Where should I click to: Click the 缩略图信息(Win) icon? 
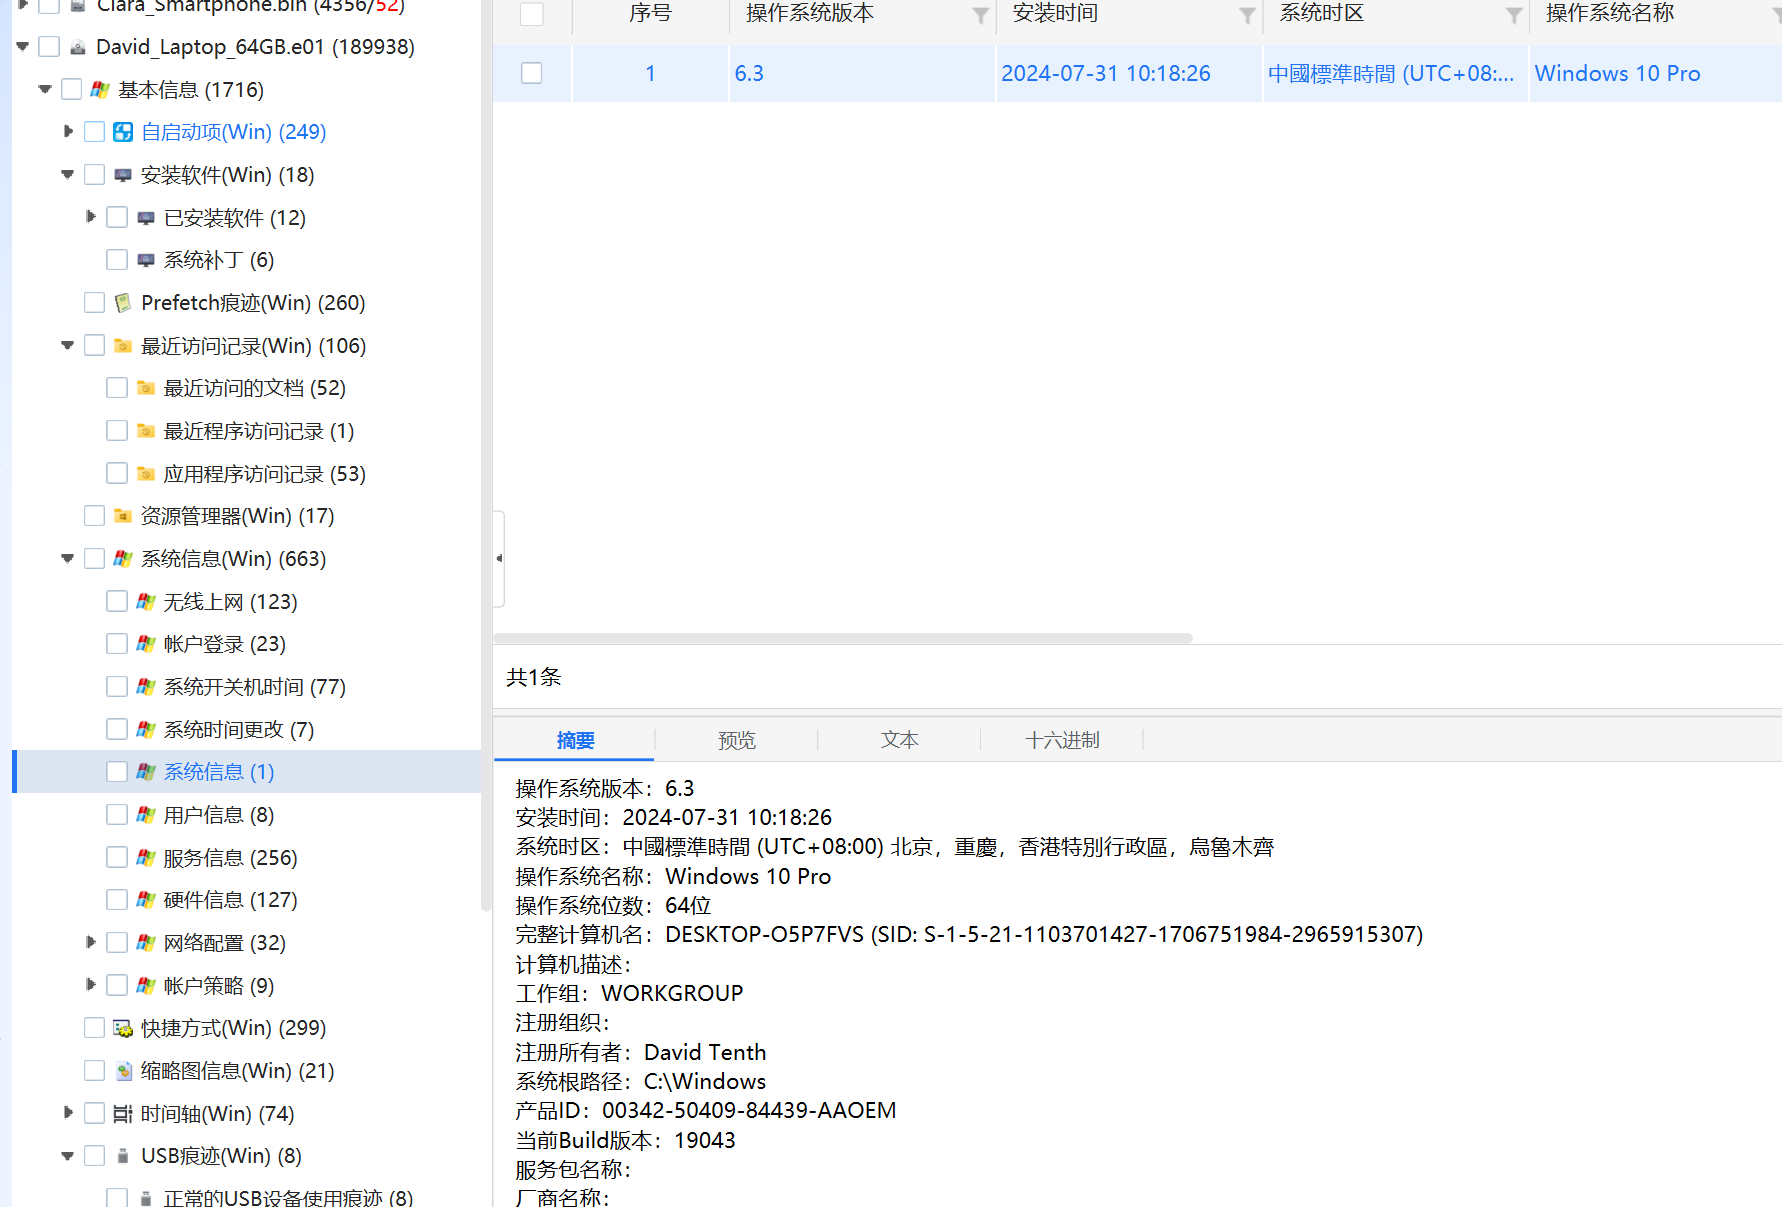tap(123, 1071)
